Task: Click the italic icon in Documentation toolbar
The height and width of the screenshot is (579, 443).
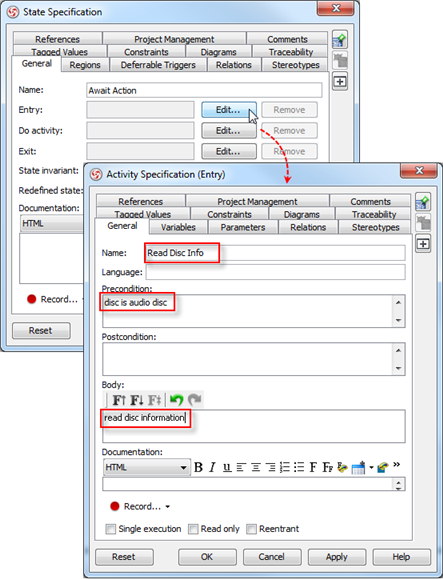Action: (x=212, y=467)
